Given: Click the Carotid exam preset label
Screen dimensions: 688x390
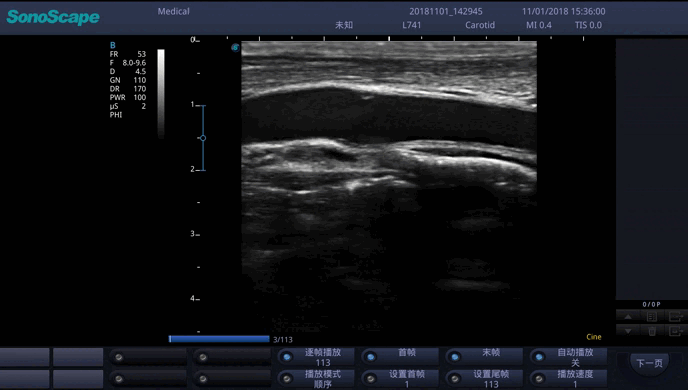Looking at the screenshot, I should click(x=480, y=25).
